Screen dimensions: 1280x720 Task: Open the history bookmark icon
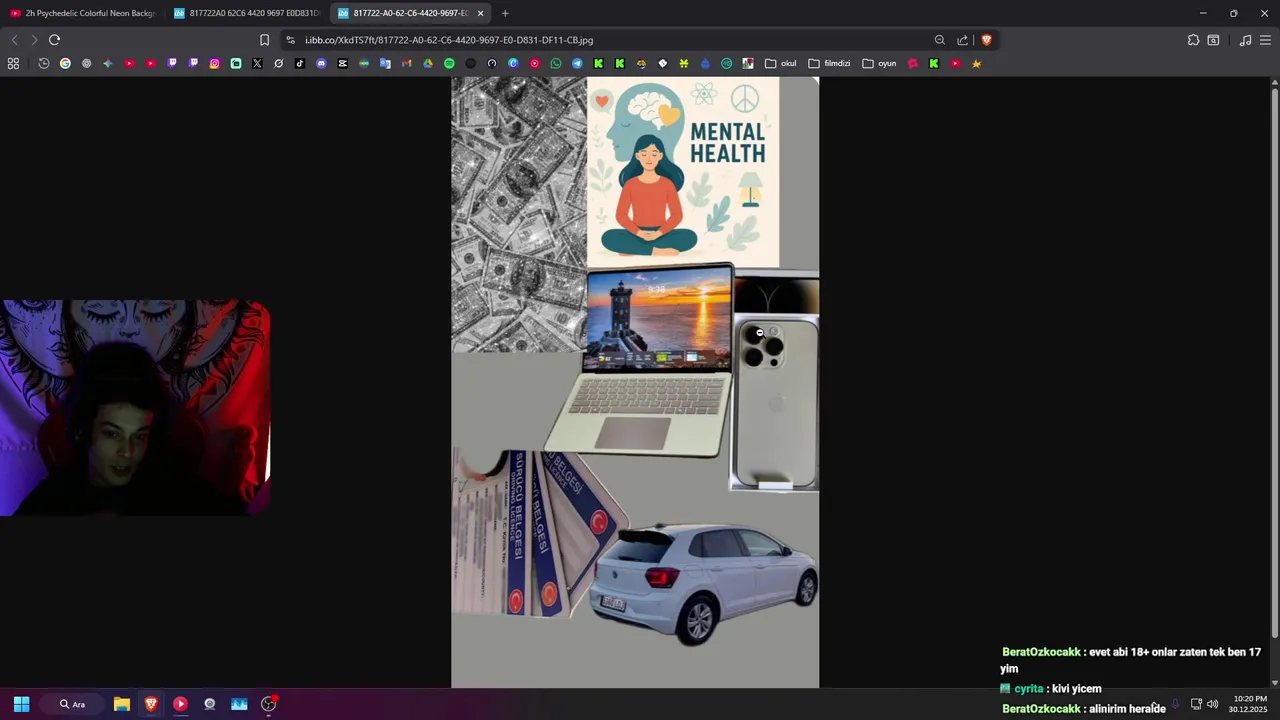click(x=44, y=63)
